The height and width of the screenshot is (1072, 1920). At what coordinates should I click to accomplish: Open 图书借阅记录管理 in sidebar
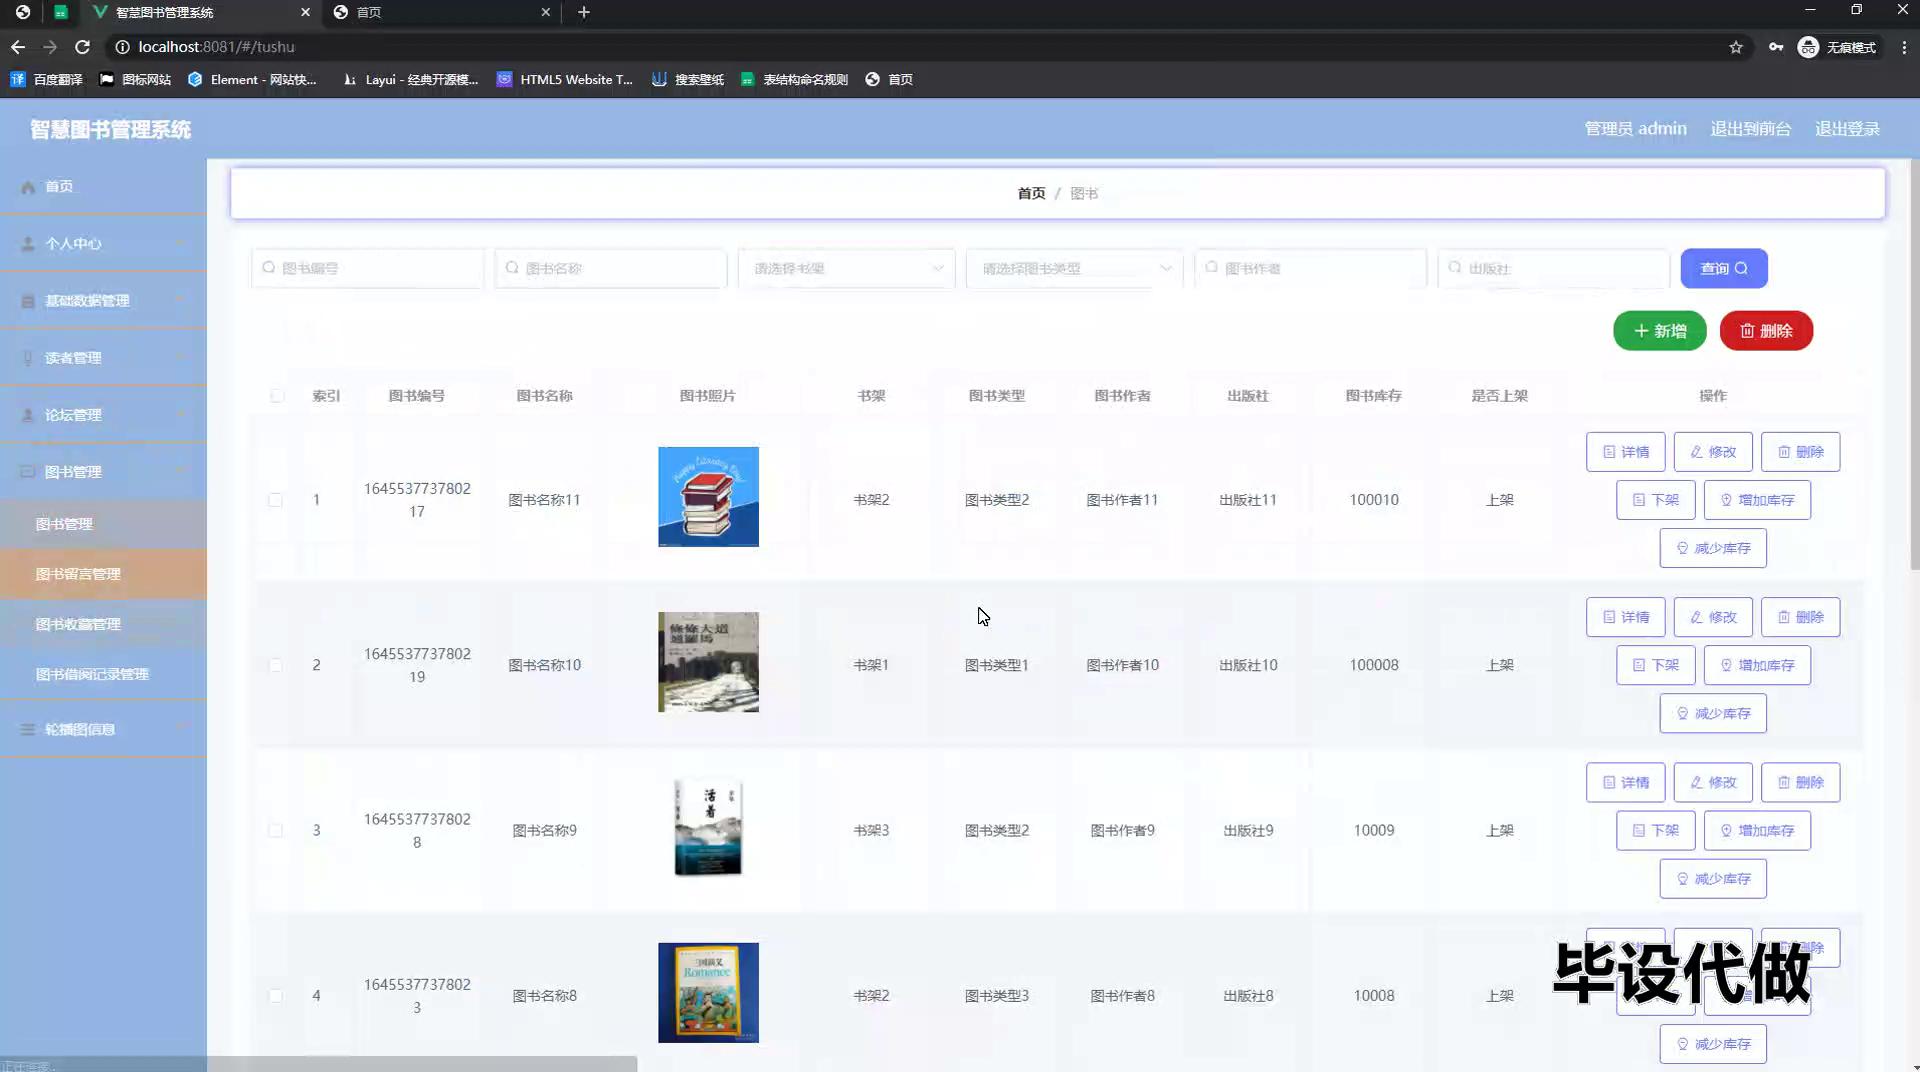(x=92, y=674)
